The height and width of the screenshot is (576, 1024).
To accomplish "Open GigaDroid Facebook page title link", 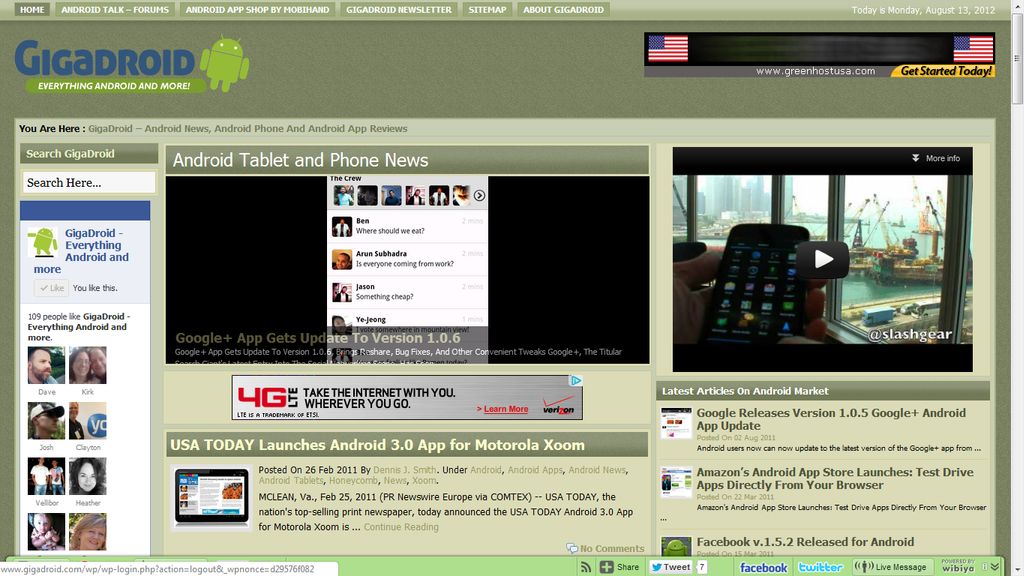I will coord(97,245).
